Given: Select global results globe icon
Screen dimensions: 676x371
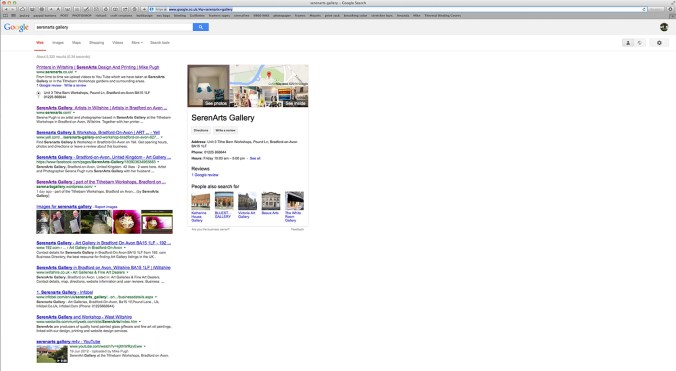Looking at the screenshot, I should pyautogui.click(x=639, y=43).
